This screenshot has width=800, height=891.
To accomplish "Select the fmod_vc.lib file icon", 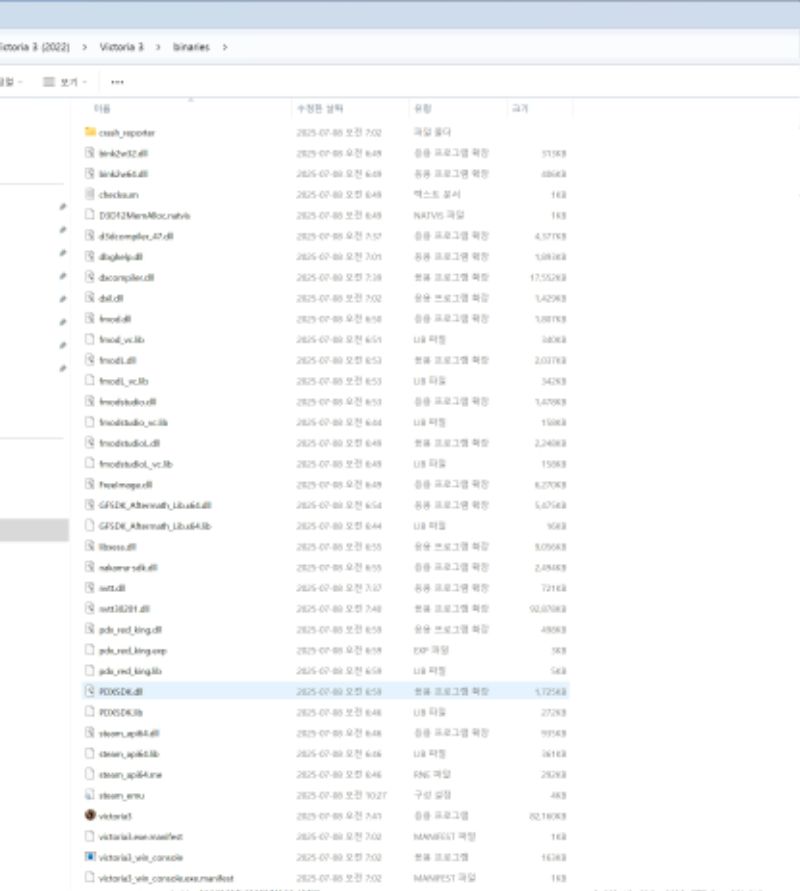I will coord(90,339).
